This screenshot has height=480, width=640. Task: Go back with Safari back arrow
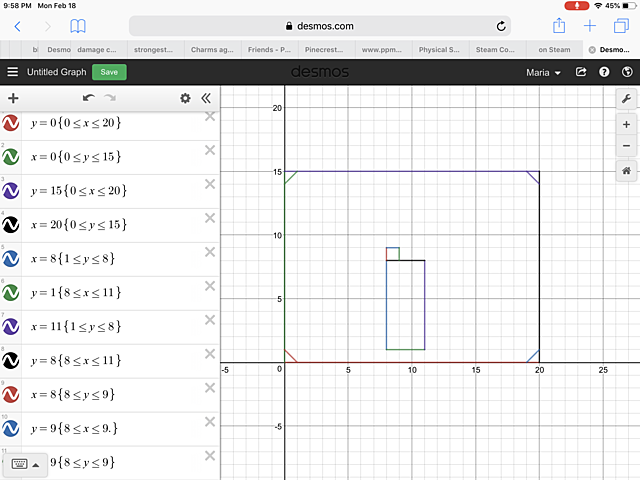17,27
